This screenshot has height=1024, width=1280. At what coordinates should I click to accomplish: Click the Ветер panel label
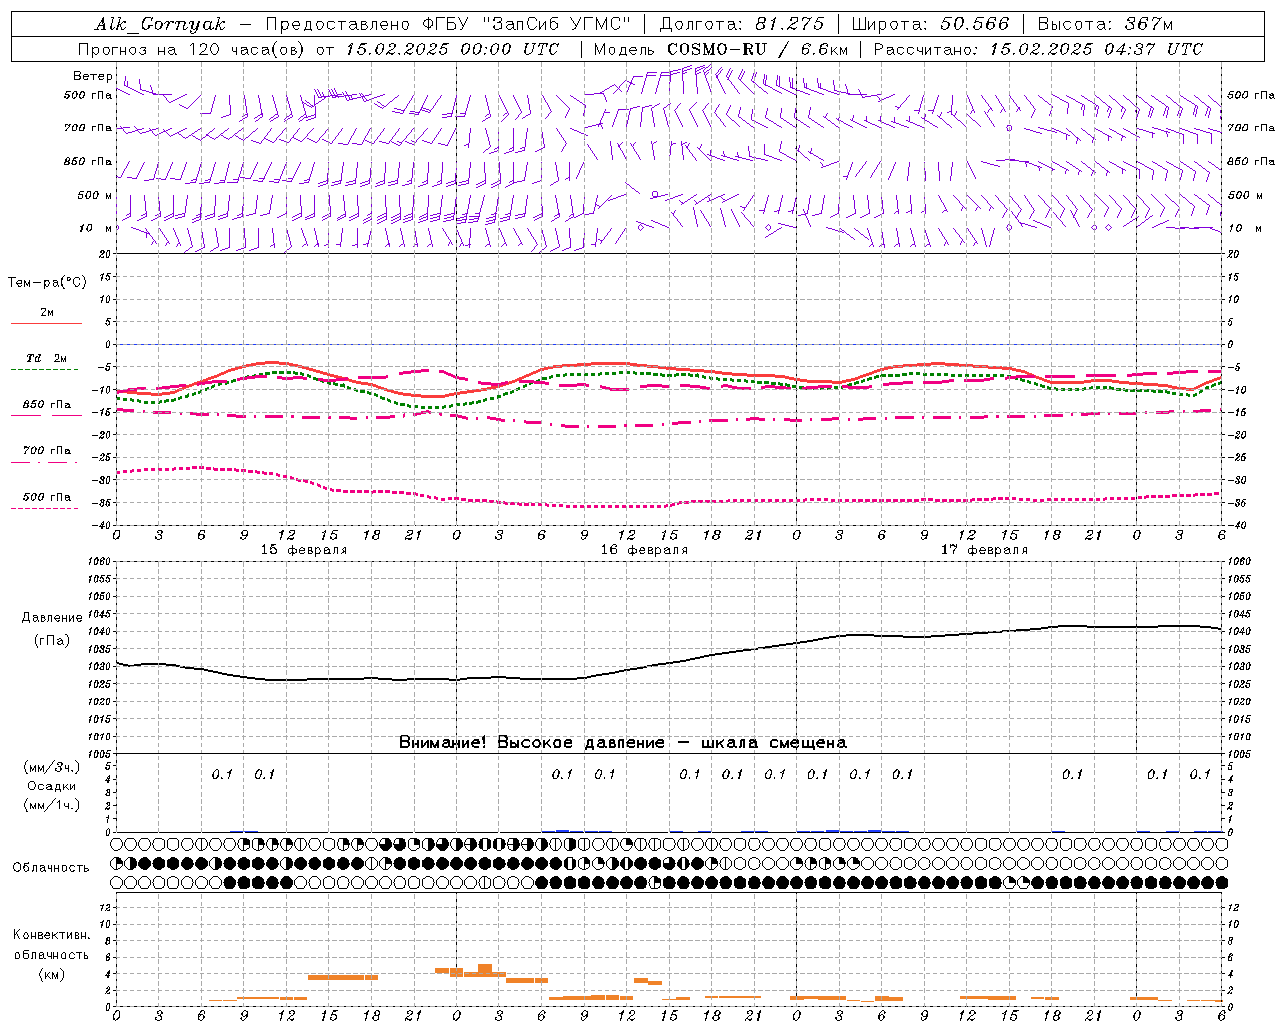(92, 76)
